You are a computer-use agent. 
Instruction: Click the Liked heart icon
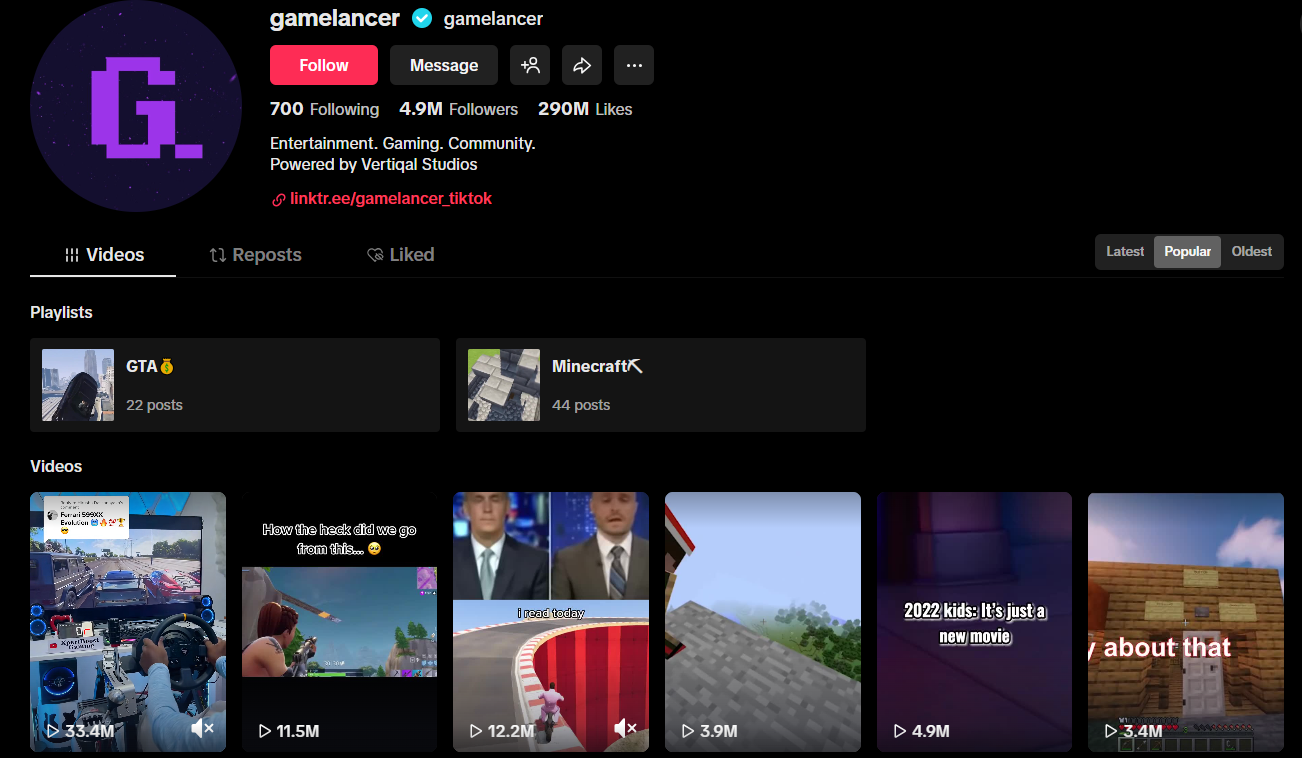pos(376,254)
